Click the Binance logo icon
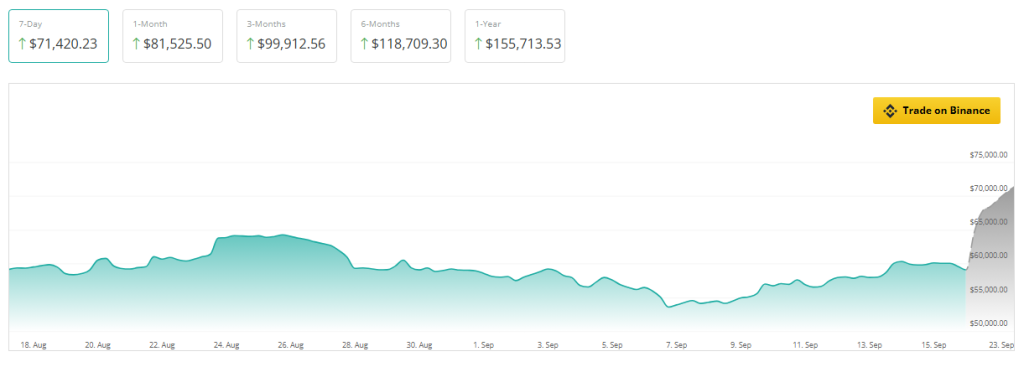Image resolution: width=1024 pixels, height=367 pixels. click(x=889, y=110)
